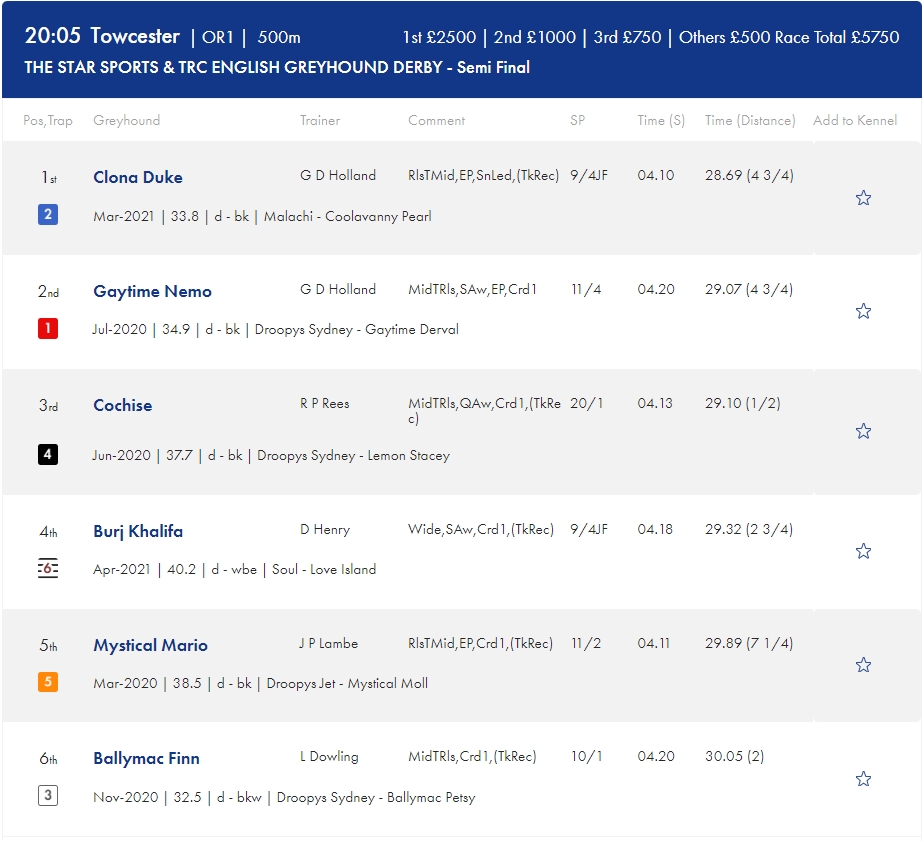Select the black trap 4 badge
Screen dimensions: 922x841
tap(48, 454)
